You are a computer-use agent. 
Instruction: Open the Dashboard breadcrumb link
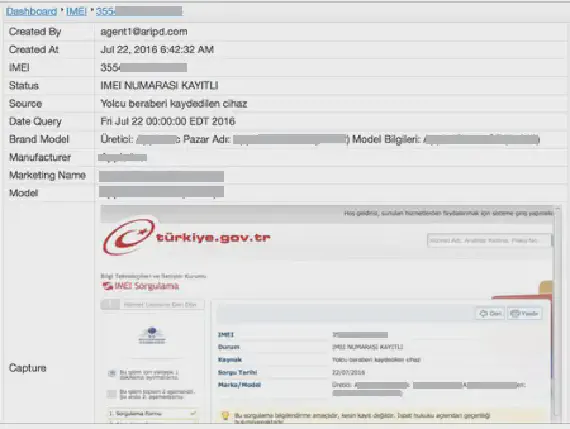[x=32, y=12]
